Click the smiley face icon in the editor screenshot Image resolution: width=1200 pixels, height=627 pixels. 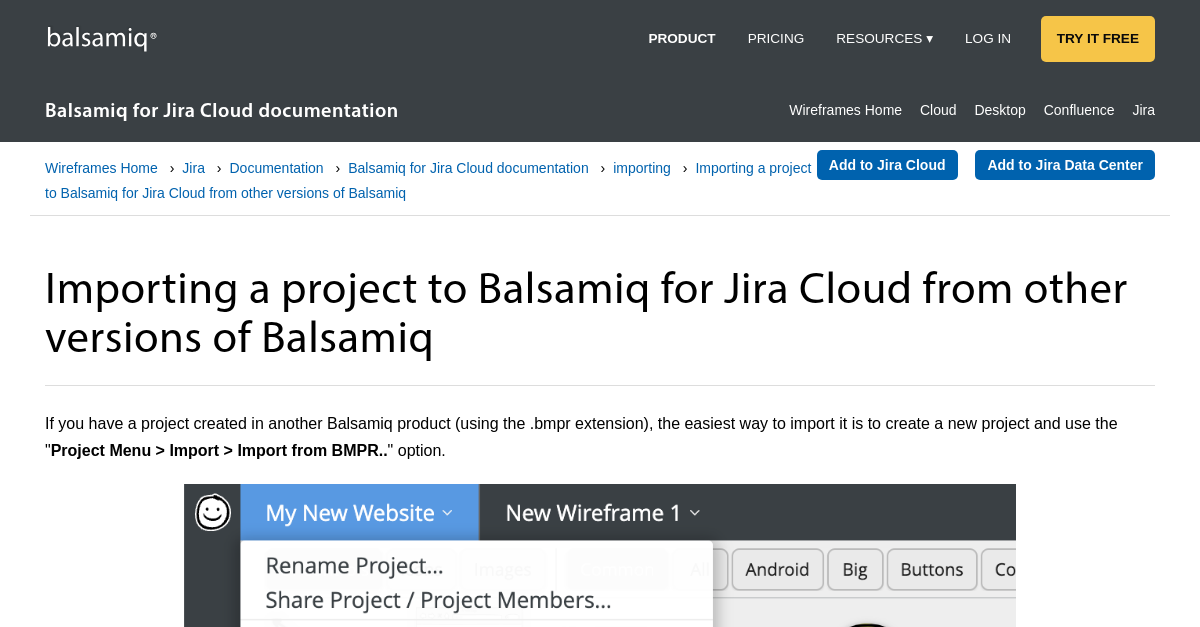point(212,512)
